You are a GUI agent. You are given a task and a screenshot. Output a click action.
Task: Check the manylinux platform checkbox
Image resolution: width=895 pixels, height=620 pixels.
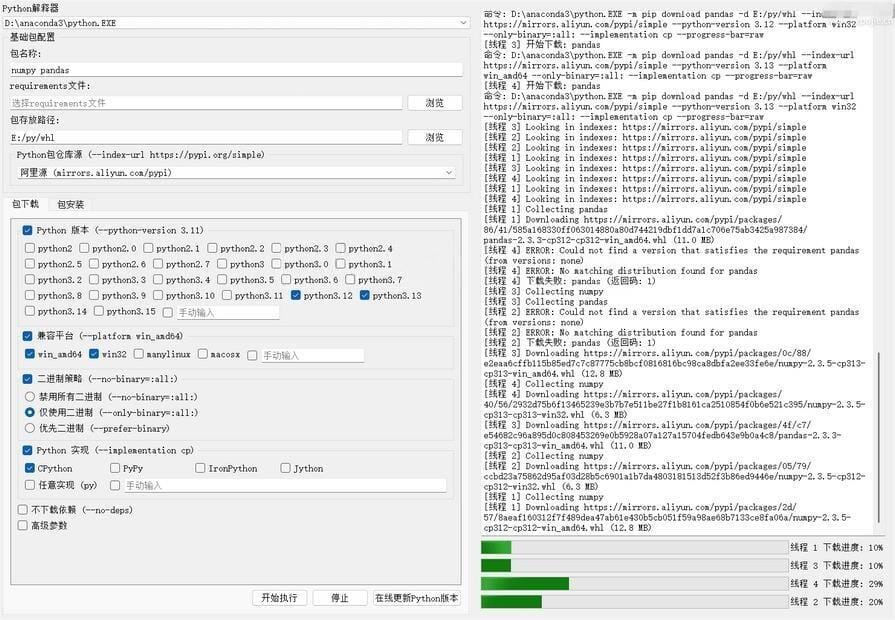[x=138, y=355]
